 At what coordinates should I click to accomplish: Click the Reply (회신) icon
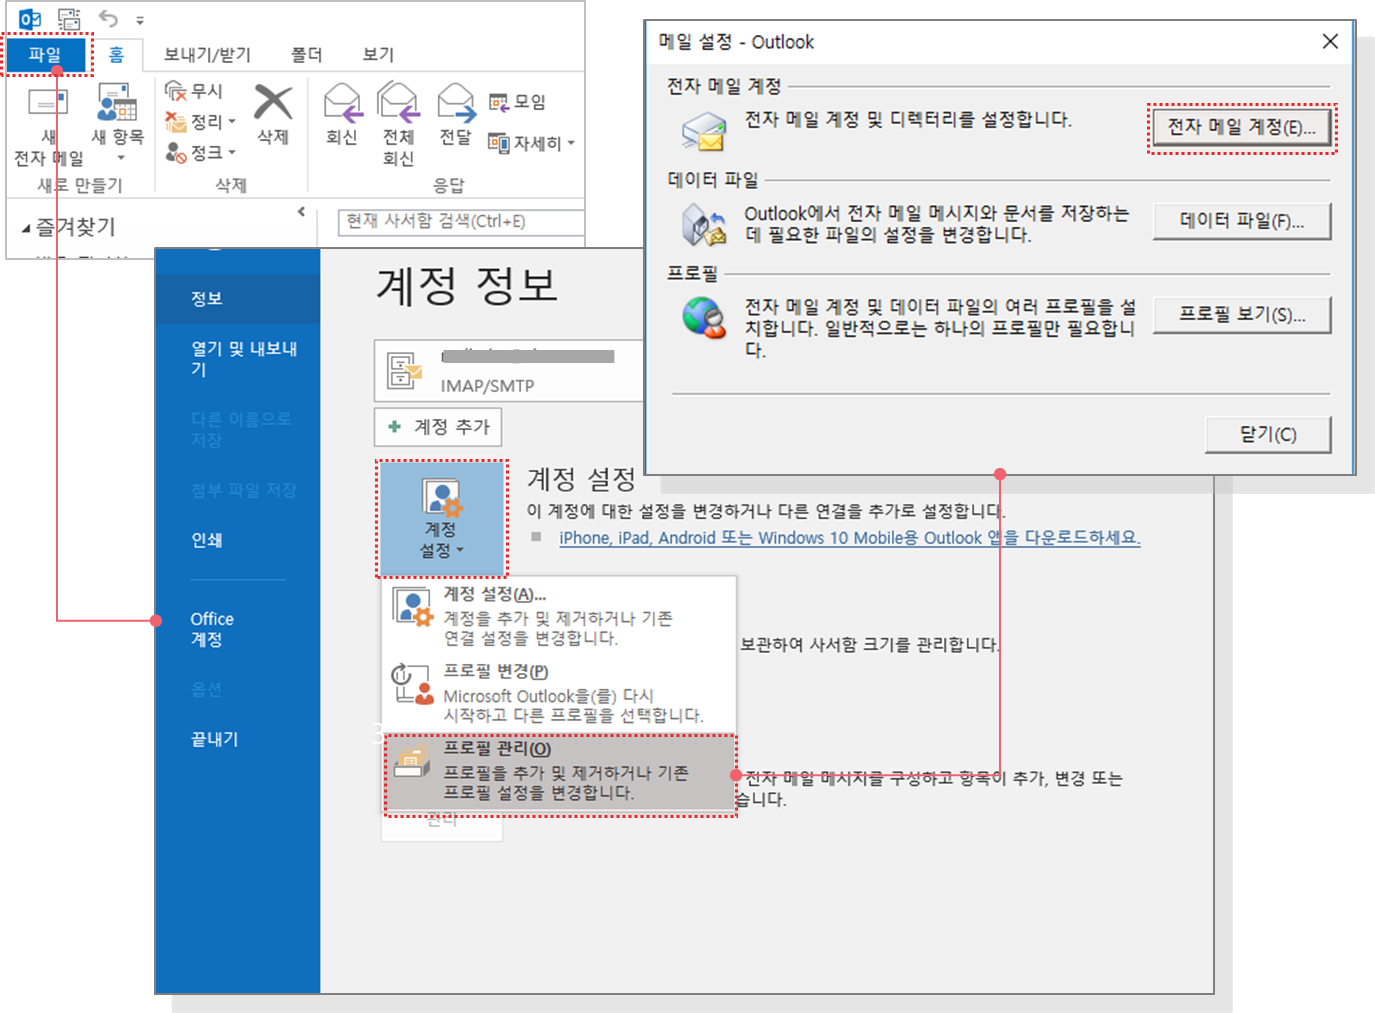click(x=342, y=103)
